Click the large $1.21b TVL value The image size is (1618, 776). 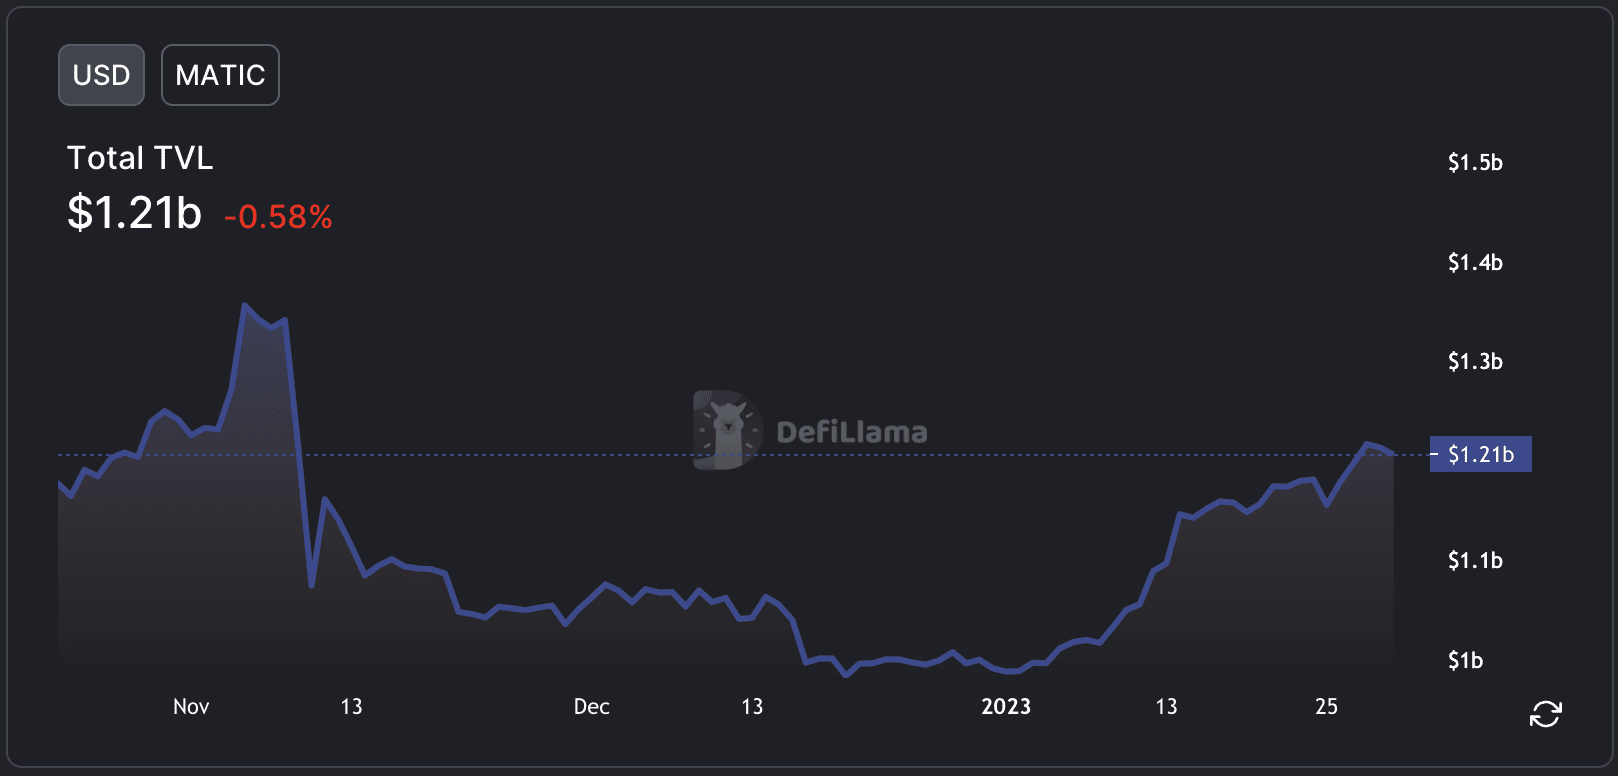click(x=134, y=213)
